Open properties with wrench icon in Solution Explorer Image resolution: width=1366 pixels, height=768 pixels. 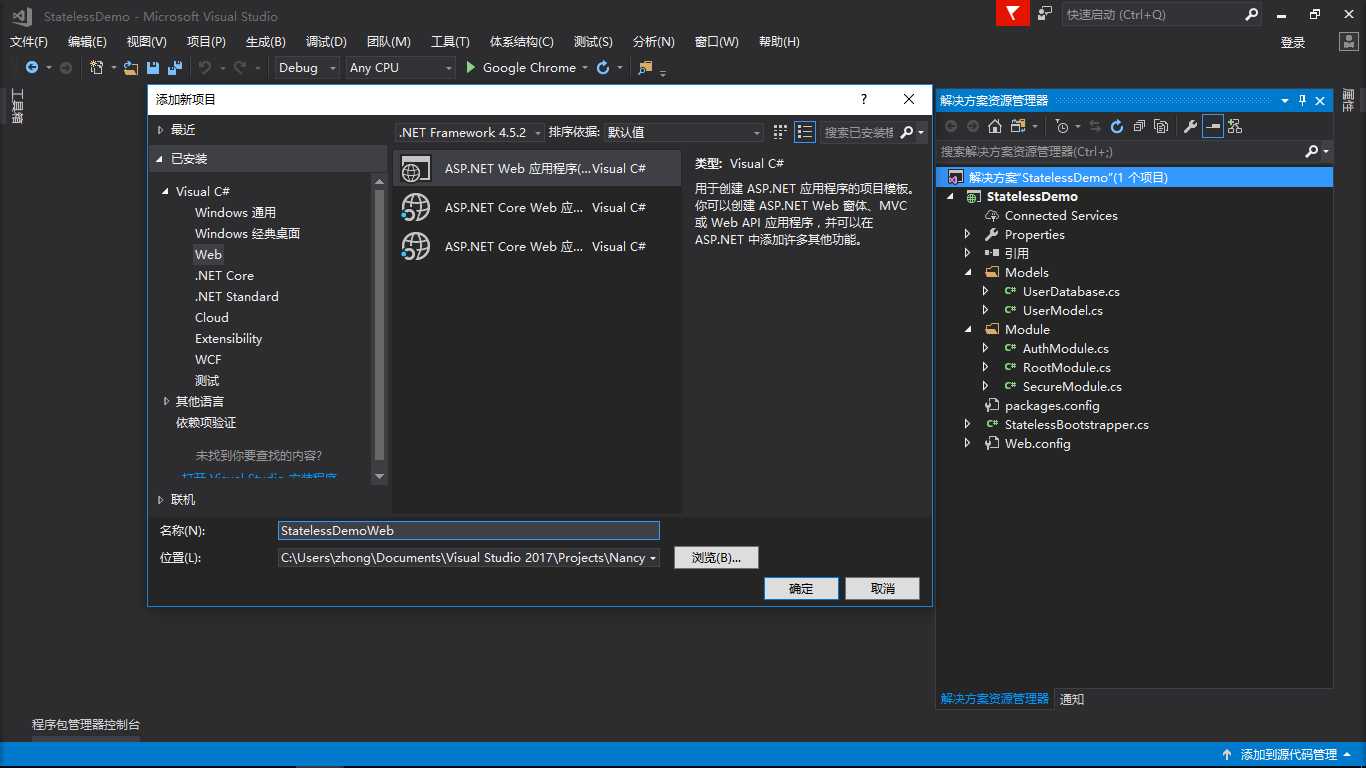1190,126
